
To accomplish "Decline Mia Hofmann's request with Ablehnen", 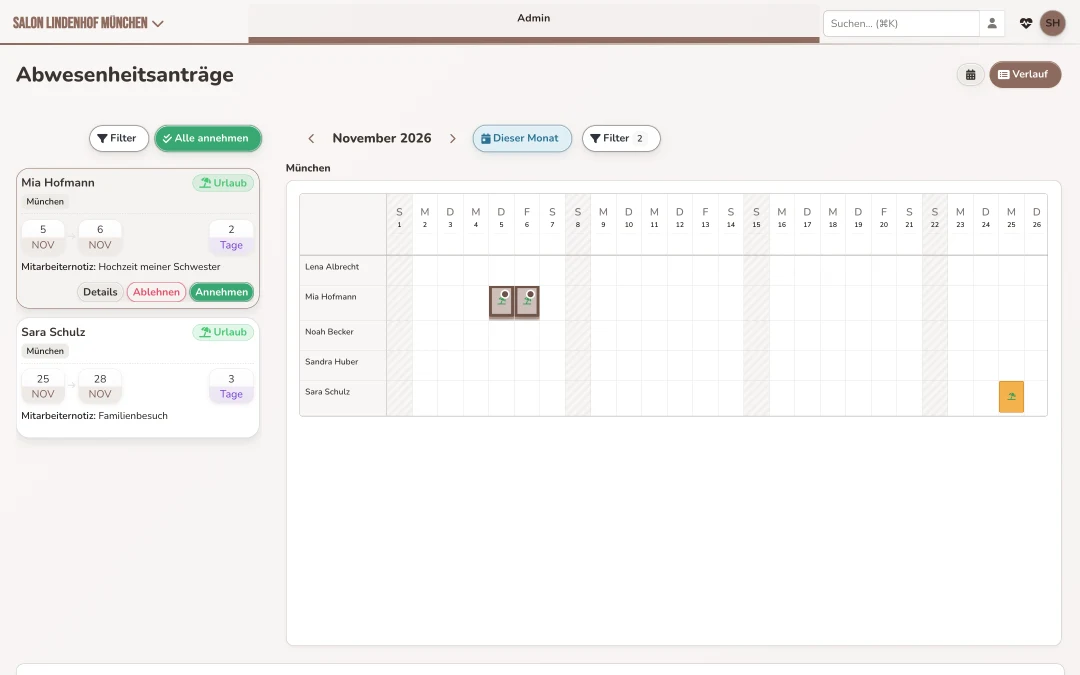I will click(x=156, y=292).
